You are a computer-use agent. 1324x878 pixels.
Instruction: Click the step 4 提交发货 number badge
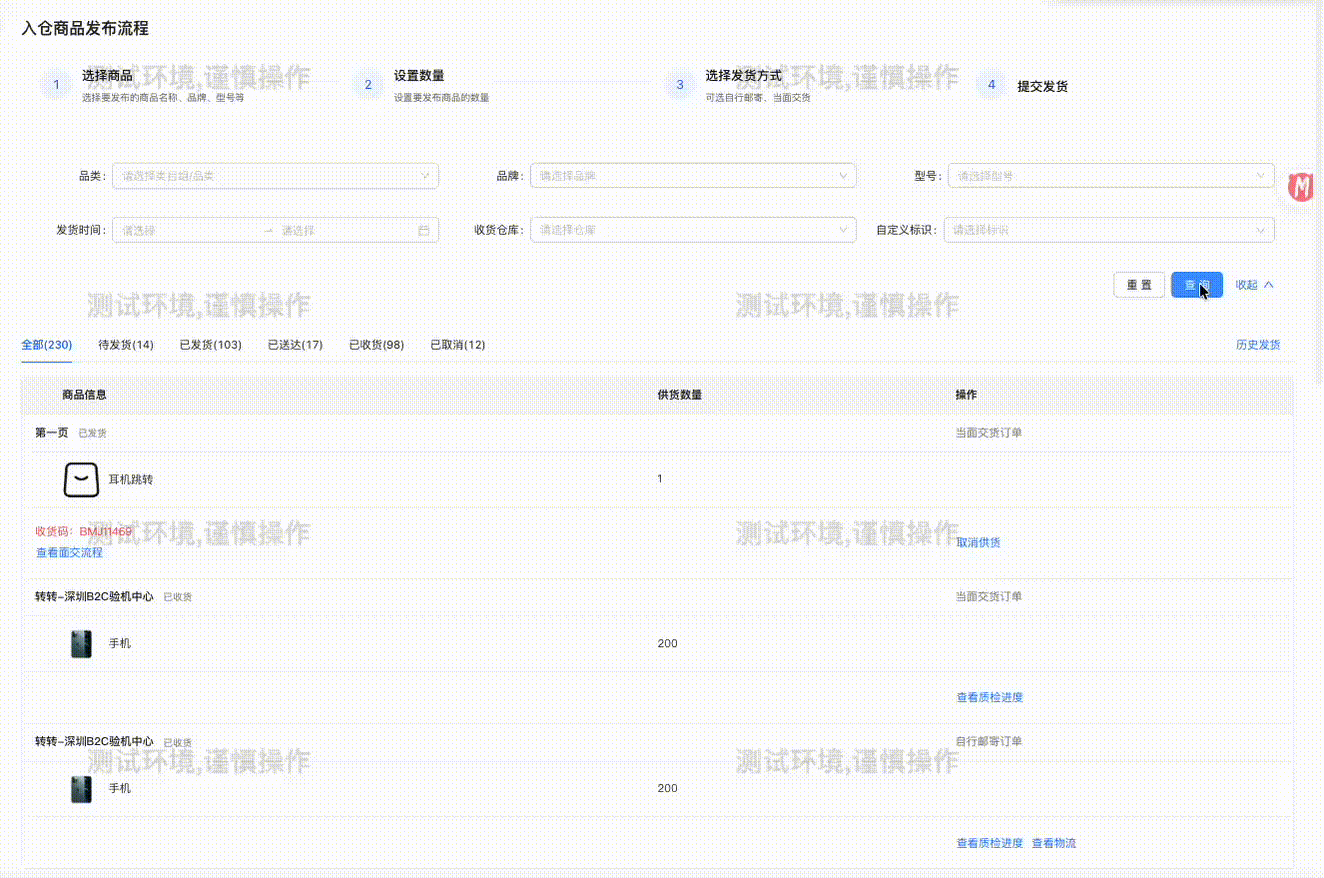[991, 85]
